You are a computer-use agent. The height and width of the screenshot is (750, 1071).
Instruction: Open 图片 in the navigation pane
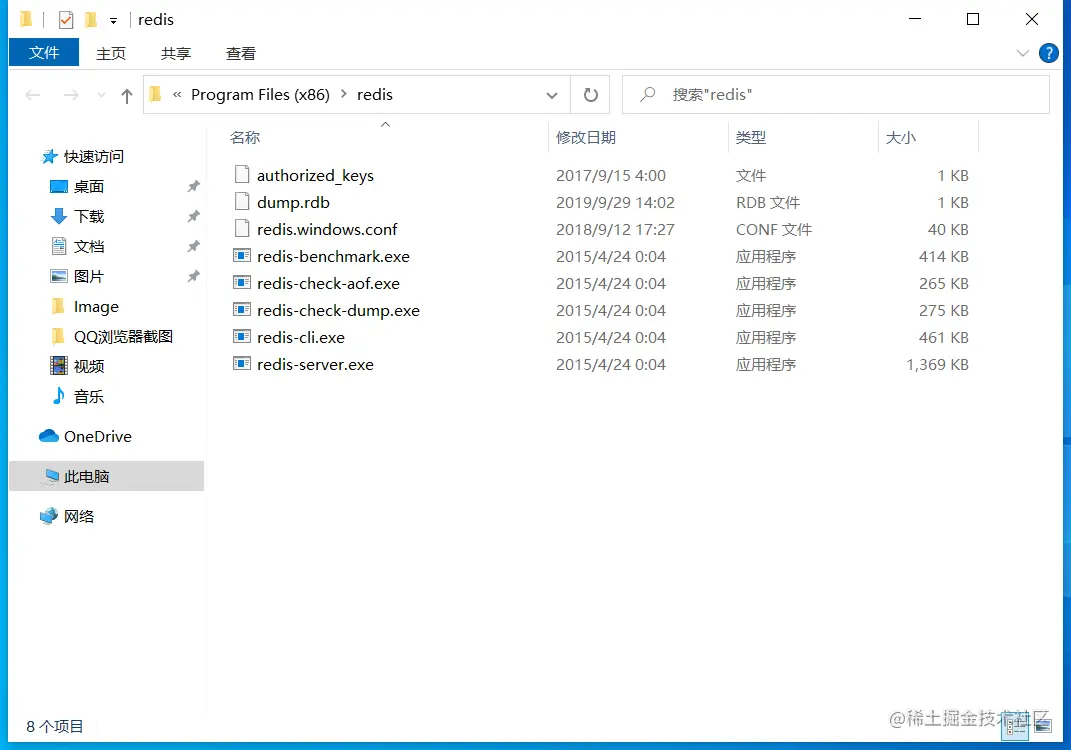pos(89,277)
